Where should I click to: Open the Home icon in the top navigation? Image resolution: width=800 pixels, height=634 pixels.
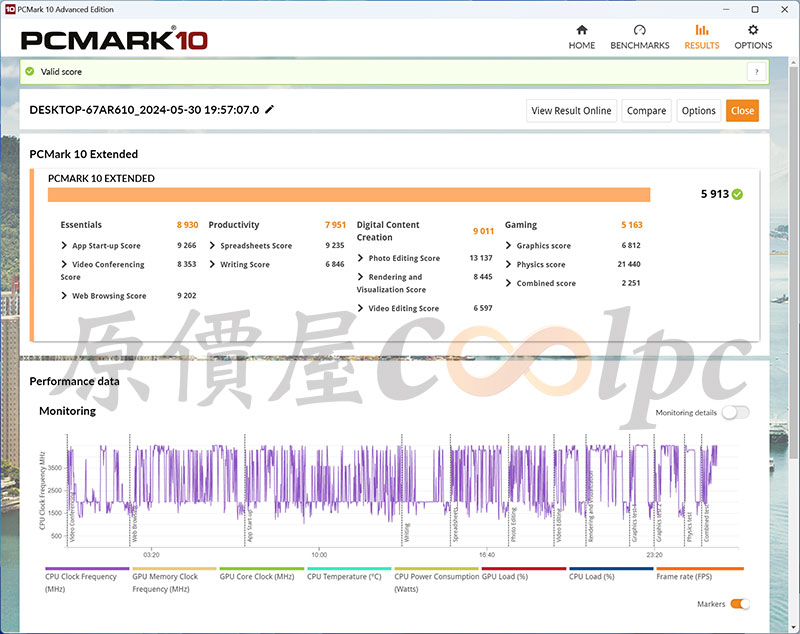(x=581, y=31)
